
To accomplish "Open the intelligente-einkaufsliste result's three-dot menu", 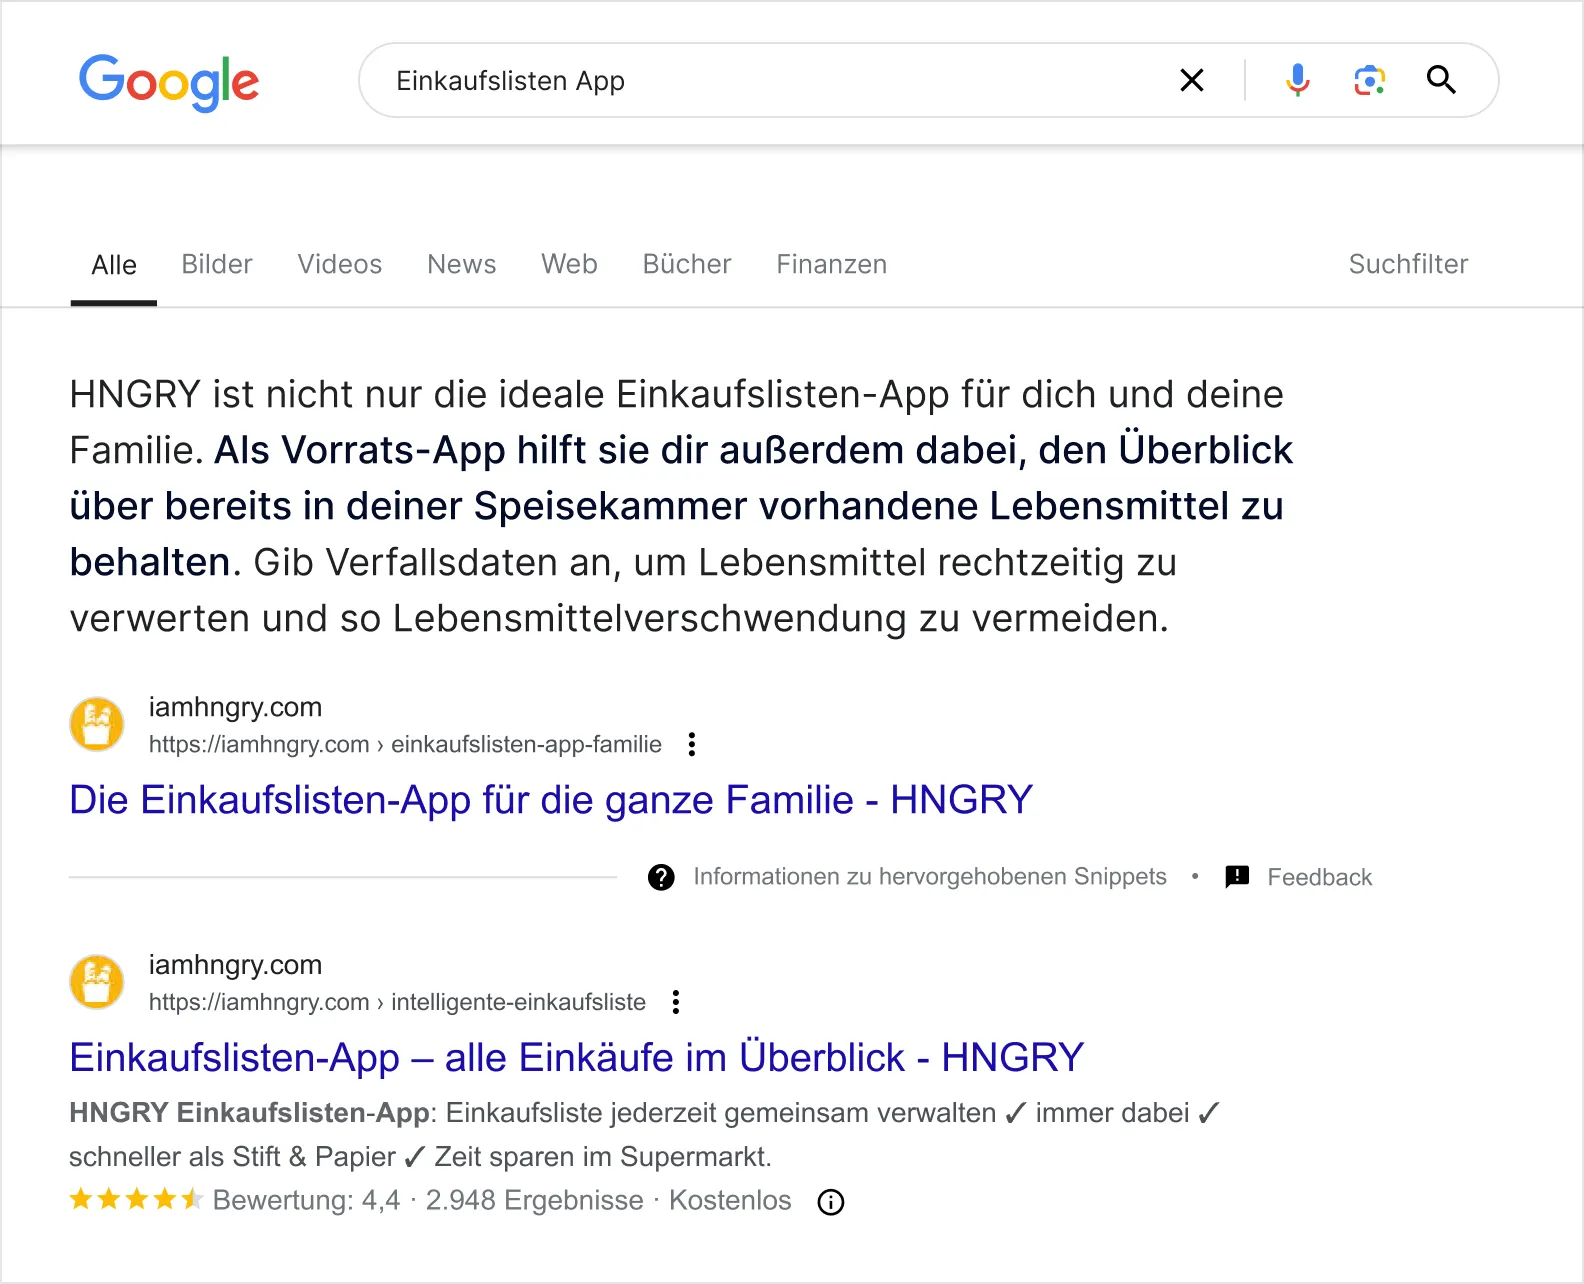I will [676, 1002].
